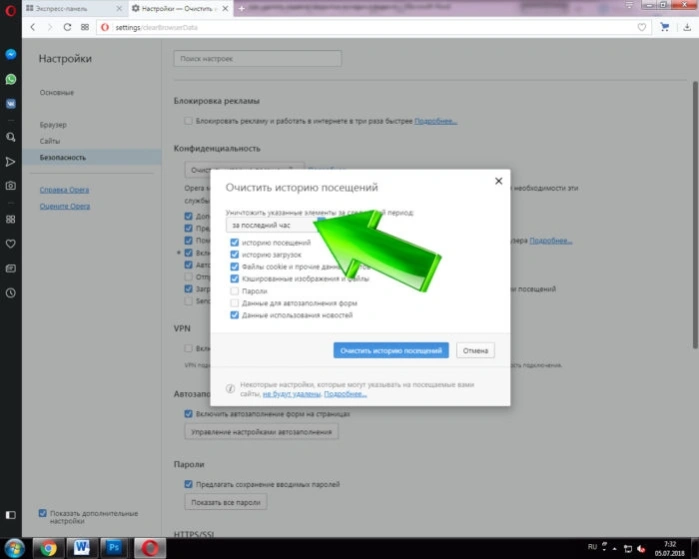
Task: Open the time period dropdown
Action: [x=275, y=225]
